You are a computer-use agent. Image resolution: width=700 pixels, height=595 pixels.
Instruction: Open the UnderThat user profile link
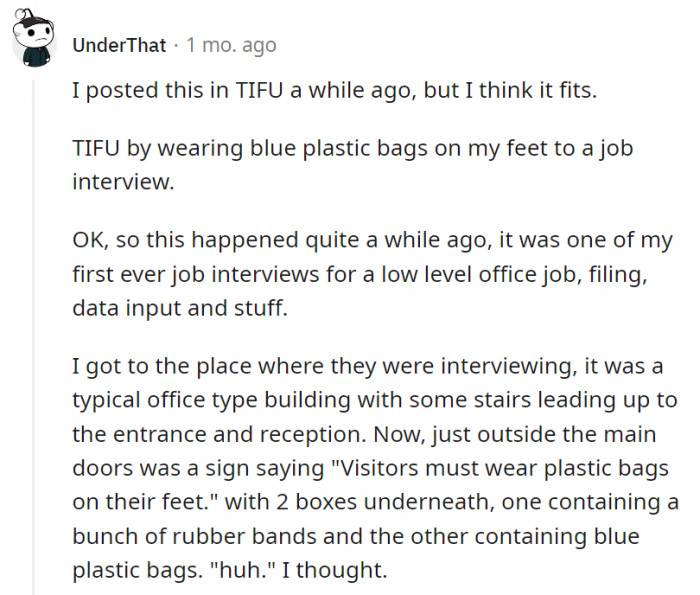119,46
